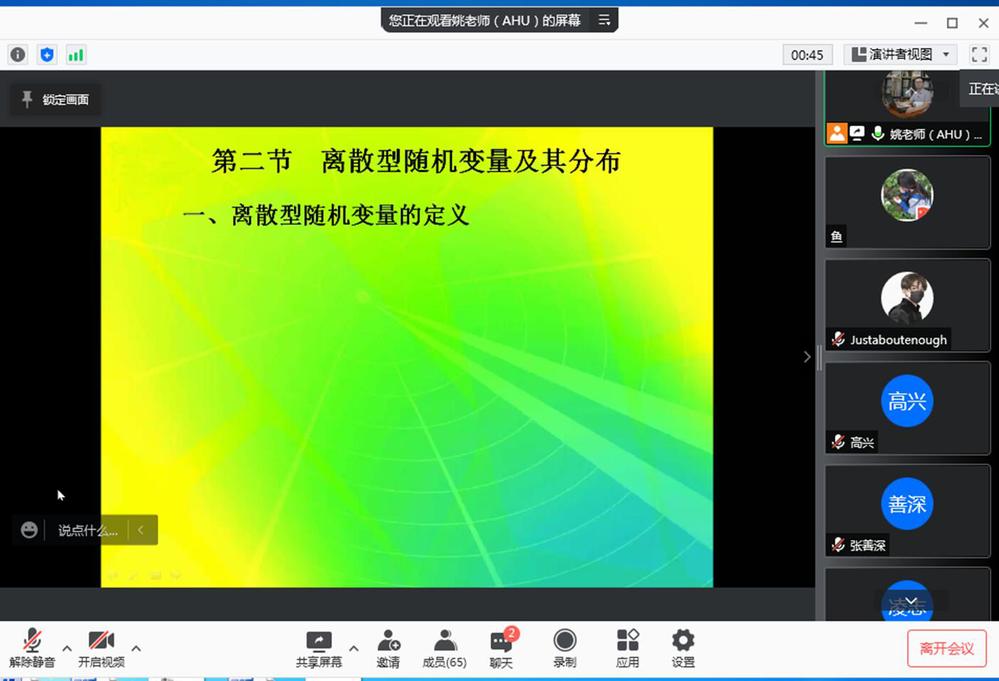The width and height of the screenshot is (999, 681).
Task: Click the blue security shield icon
Action: [x=46, y=55]
